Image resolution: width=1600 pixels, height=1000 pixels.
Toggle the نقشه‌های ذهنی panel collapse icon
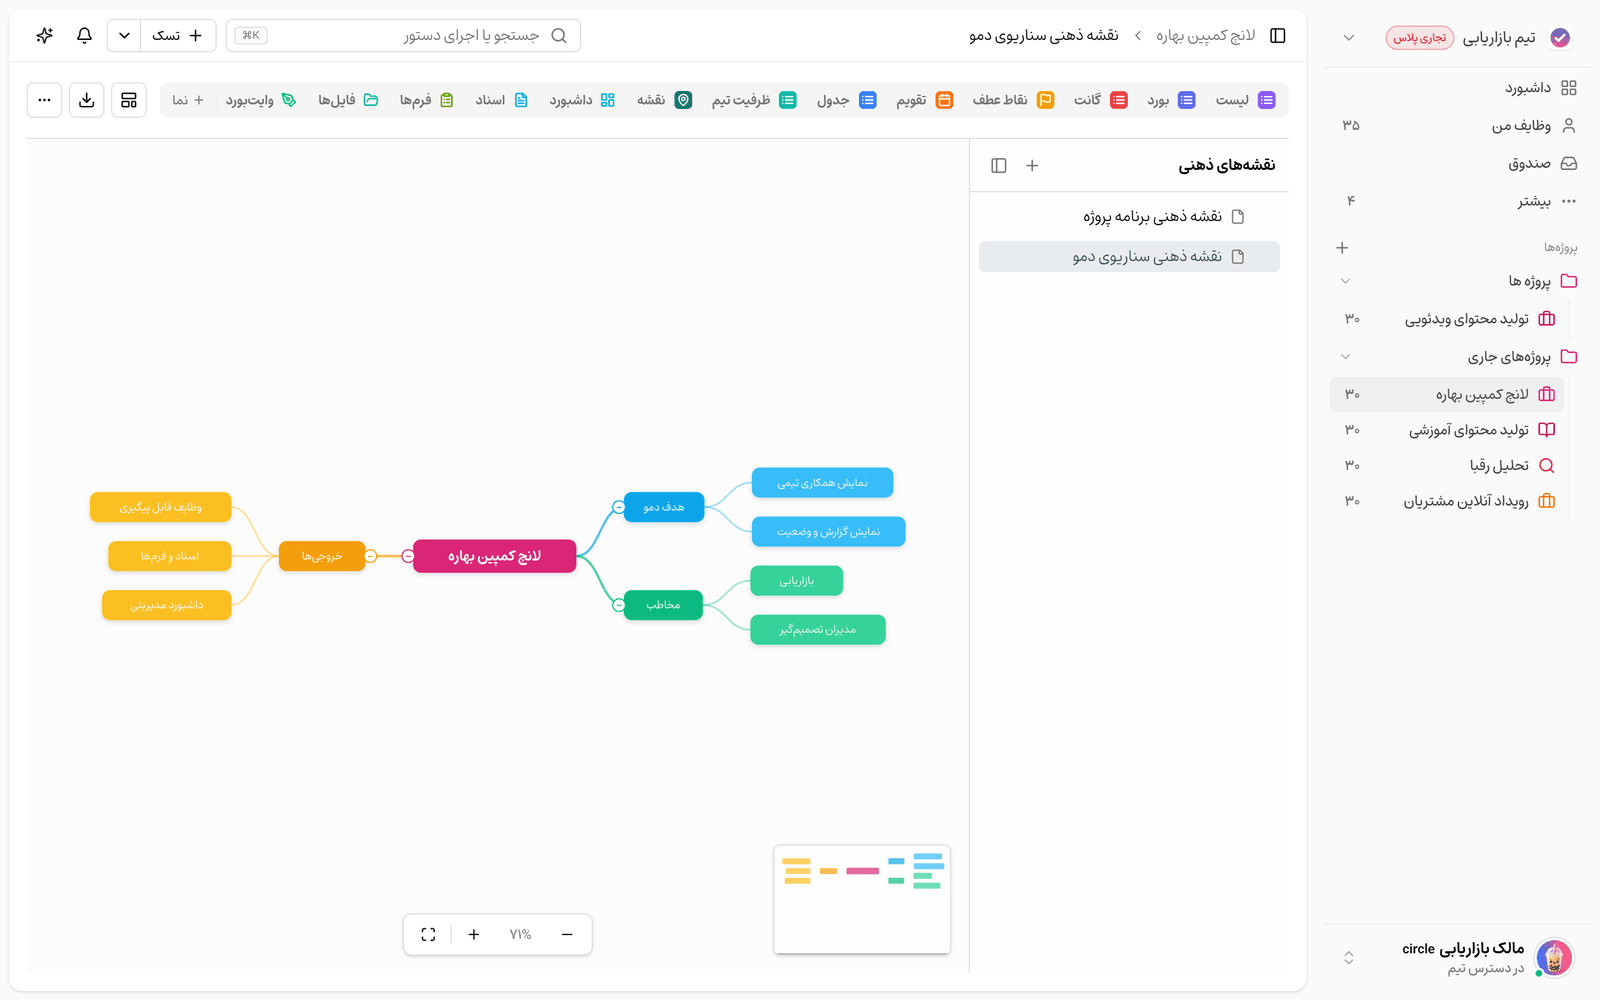click(x=999, y=166)
